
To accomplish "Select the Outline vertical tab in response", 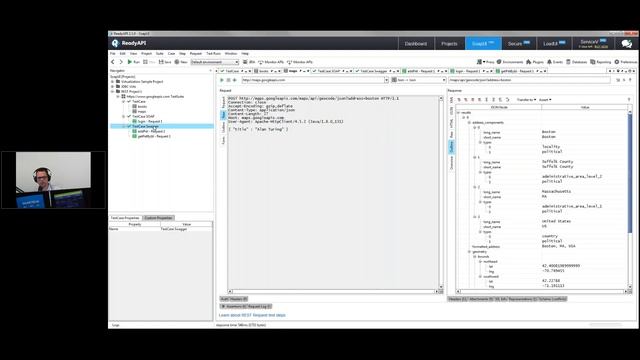I will pyautogui.click(x=451, y=147).
